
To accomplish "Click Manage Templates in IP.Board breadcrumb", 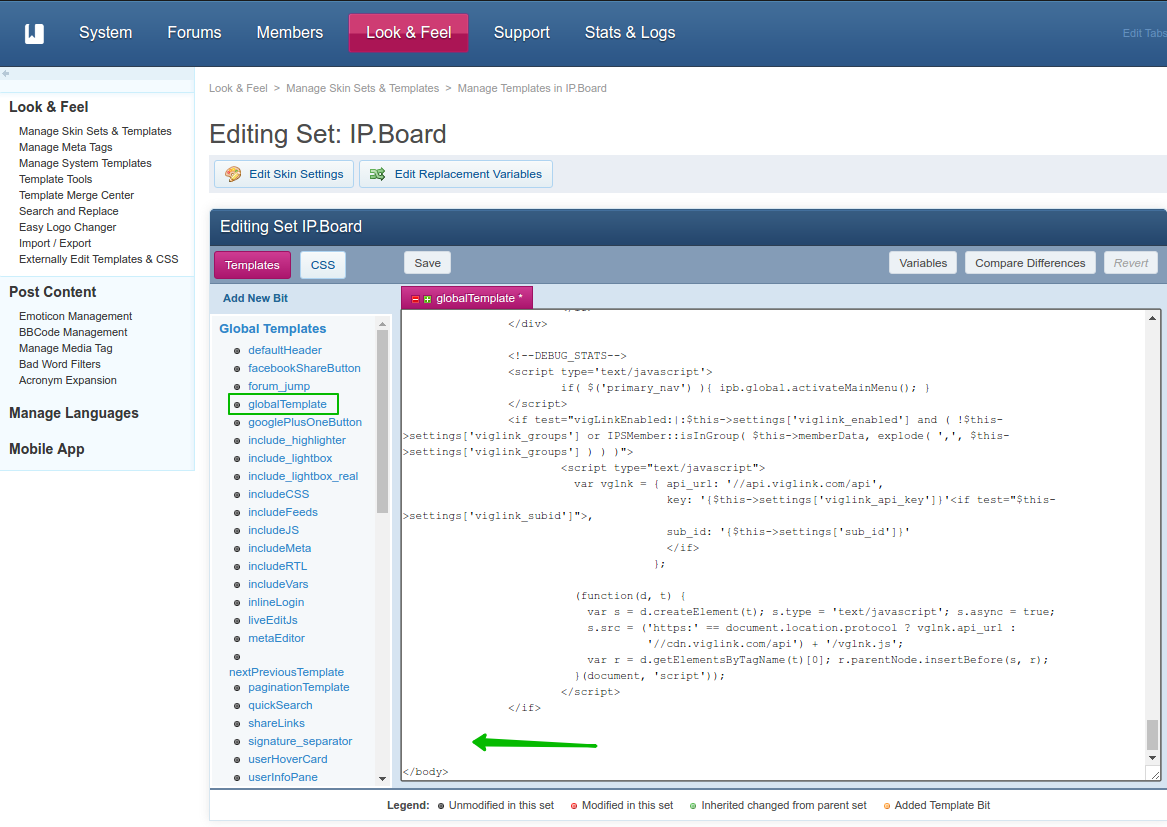I will 532,88.
